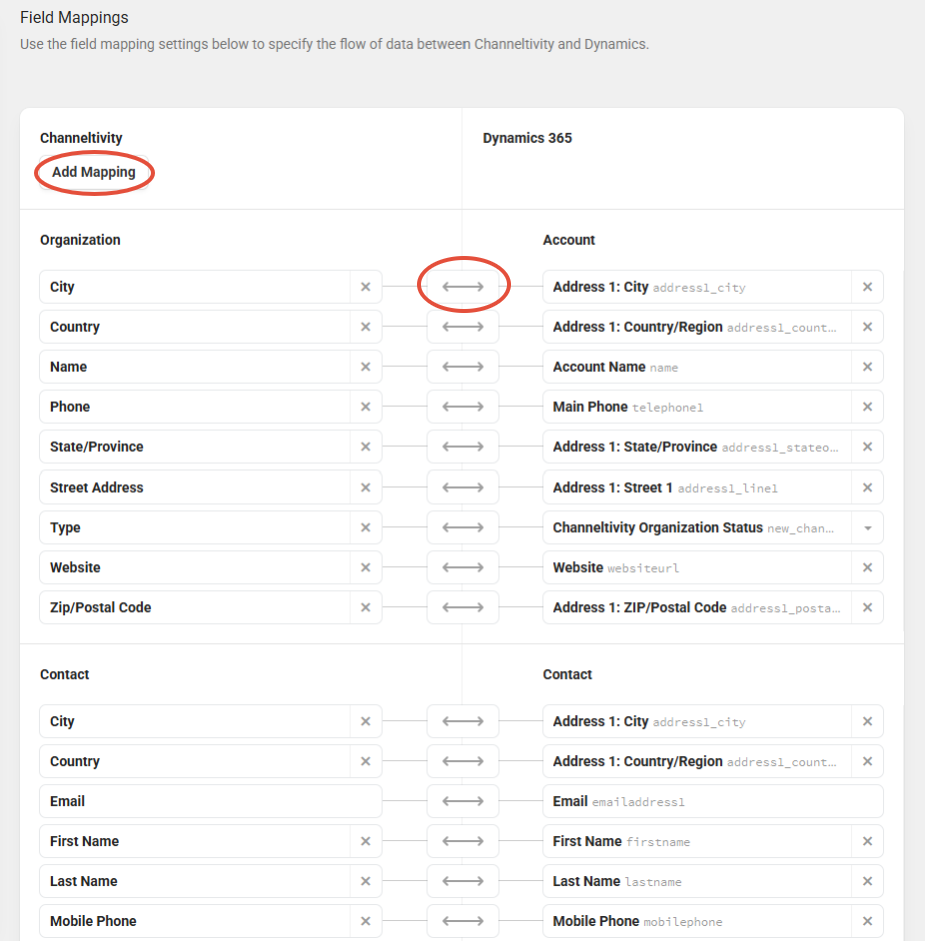The width and height of the screenshot is (925, 941).
Task: Toggle sync direction for Zip/Postal Code
Action: tap(463, 607)
